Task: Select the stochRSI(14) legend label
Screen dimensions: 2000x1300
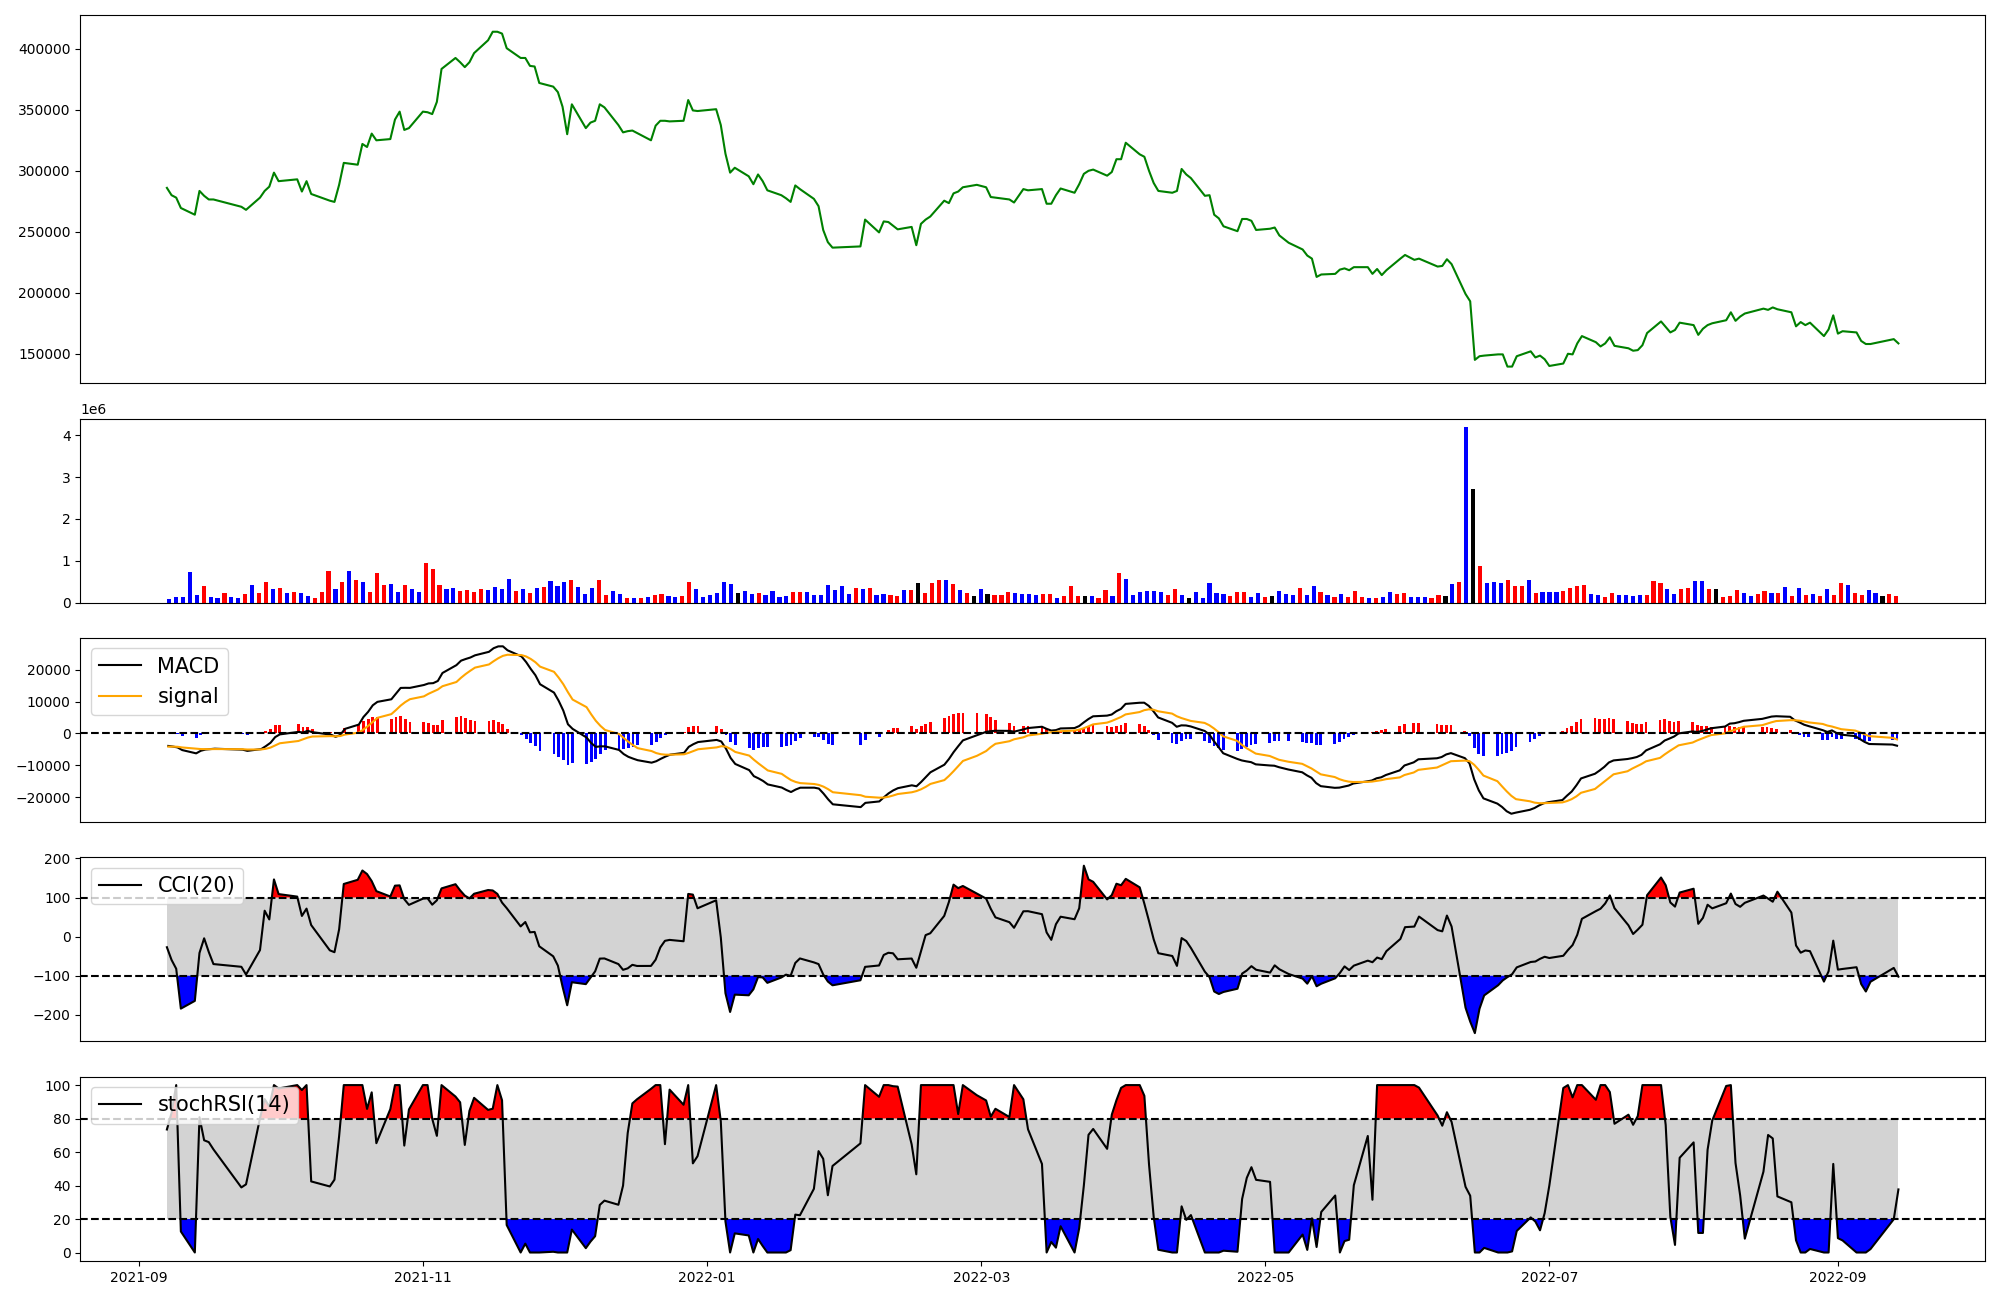Action: point(223,1104)
